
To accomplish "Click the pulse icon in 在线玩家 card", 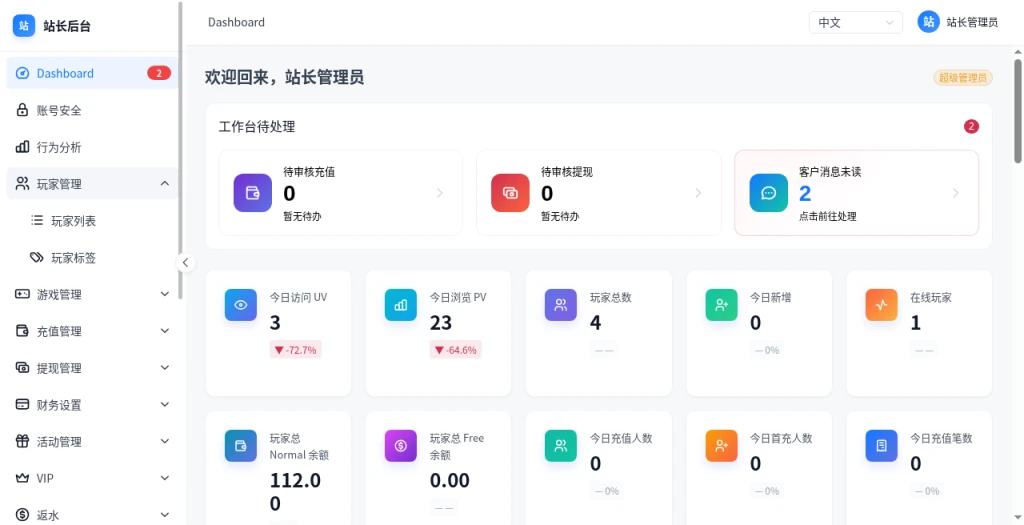I will click(882, 305).
